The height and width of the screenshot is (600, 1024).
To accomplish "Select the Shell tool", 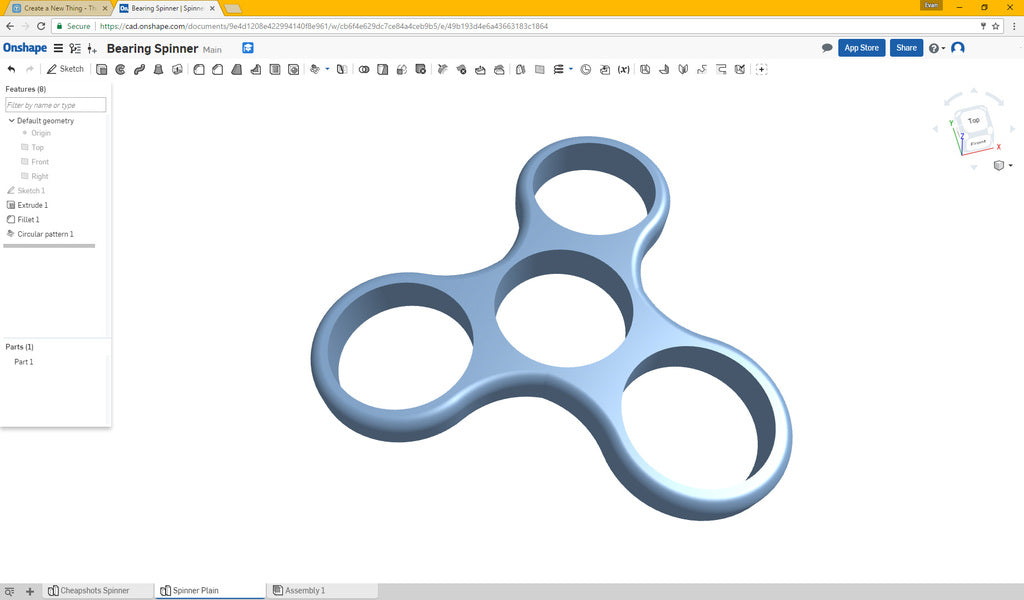I will coord(275,69).
